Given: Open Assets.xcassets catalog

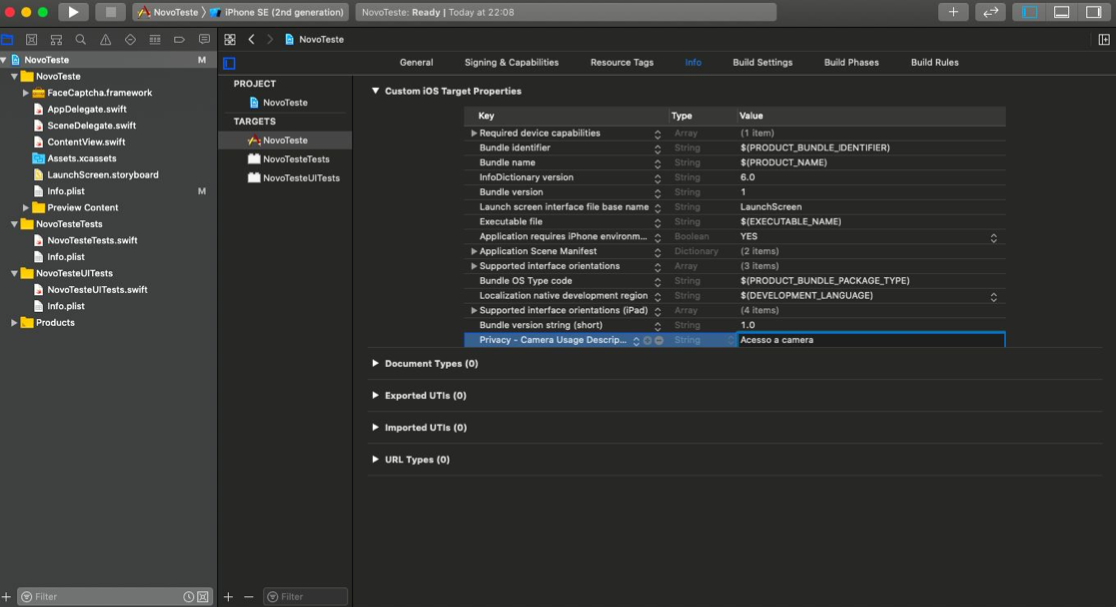Looking at the screenshot, I should 81,159.
